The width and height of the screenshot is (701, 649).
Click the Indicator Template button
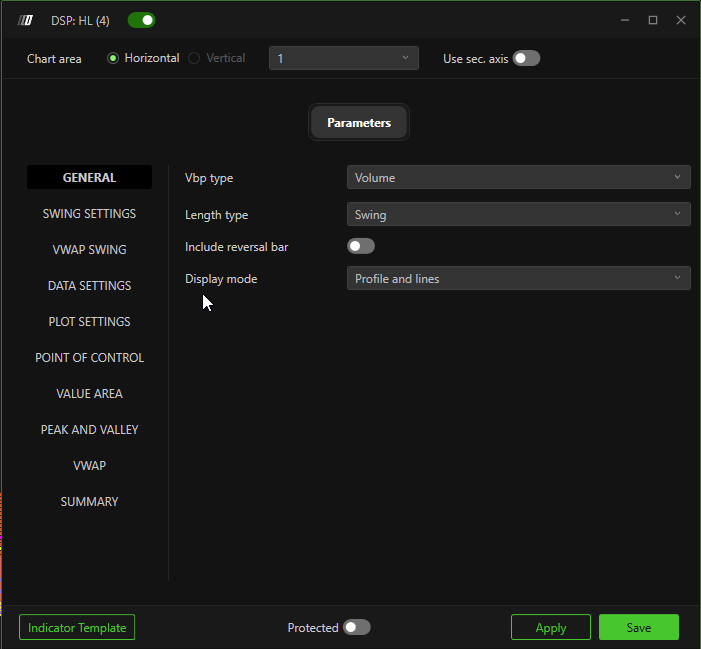point(77,628)
